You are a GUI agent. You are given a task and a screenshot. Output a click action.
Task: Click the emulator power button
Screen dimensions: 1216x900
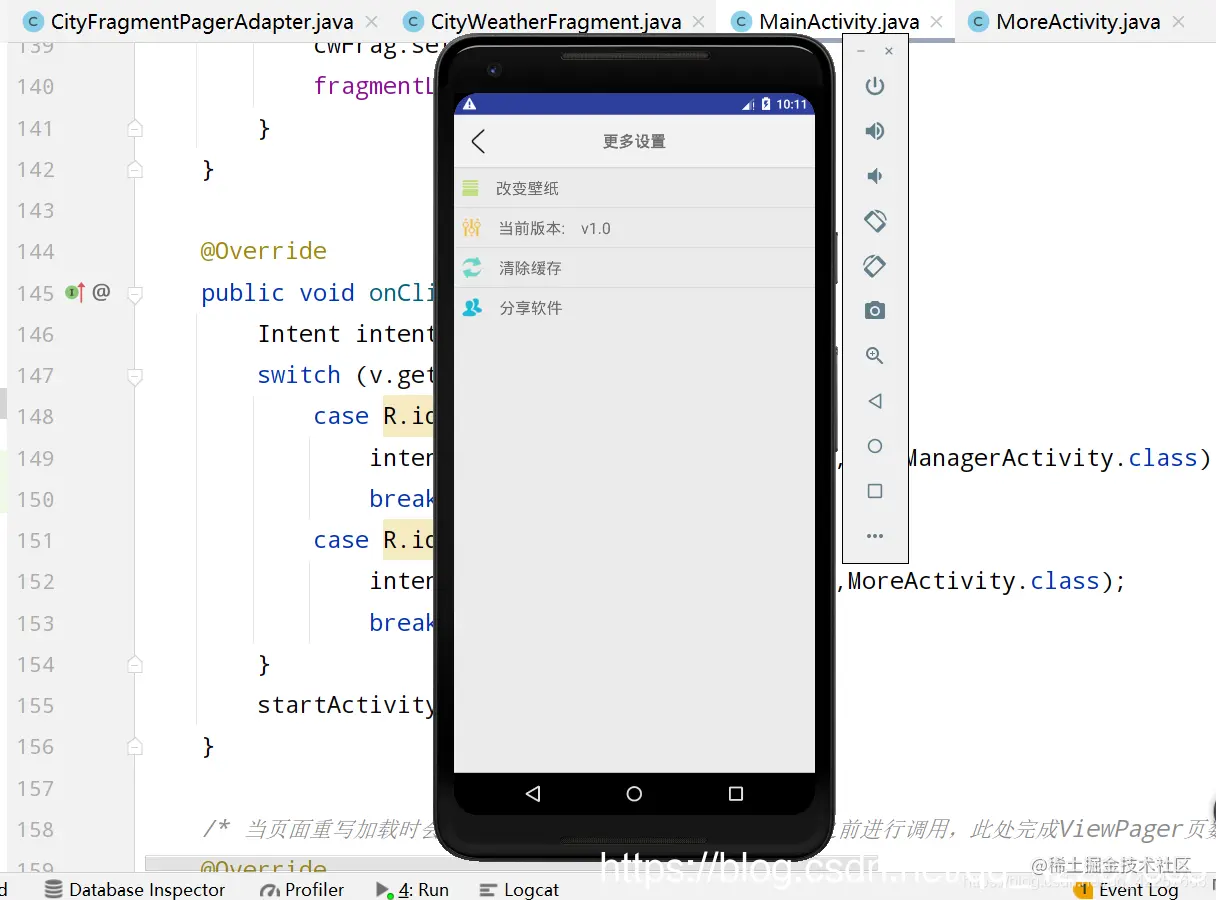(x=875, y=86)
